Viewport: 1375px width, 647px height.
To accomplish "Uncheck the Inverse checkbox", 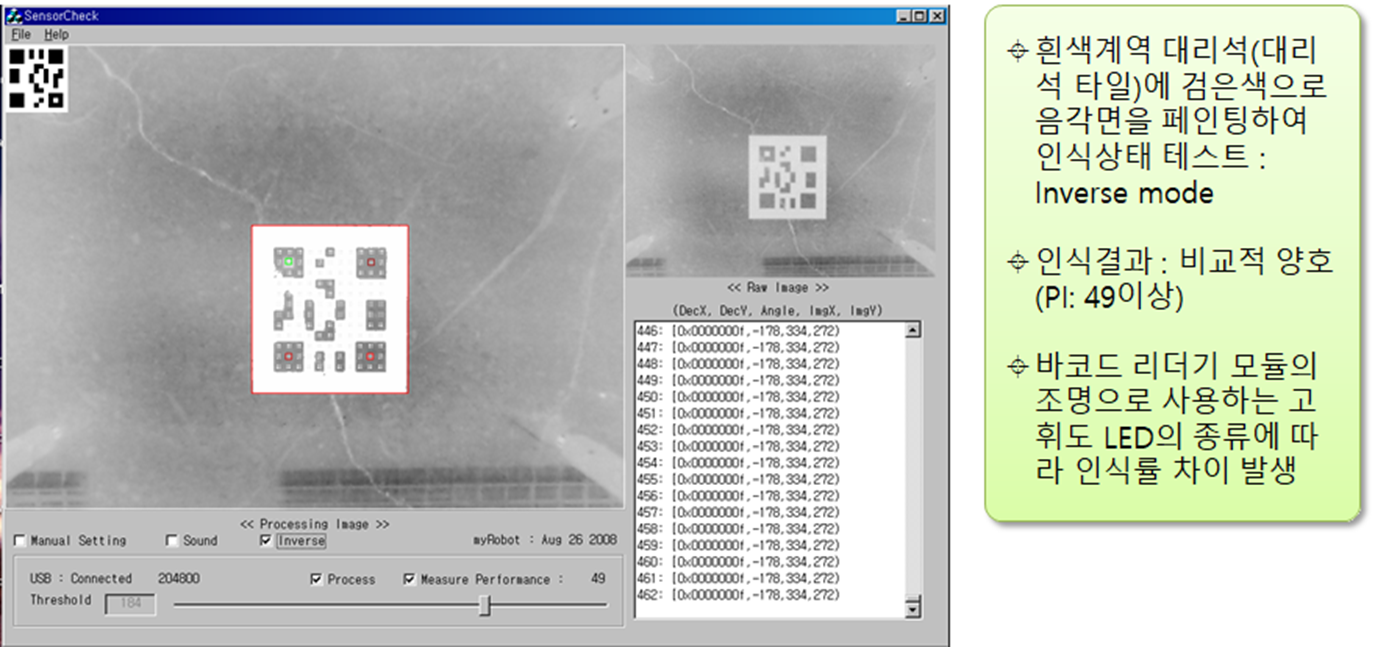I will pyautogui.click(x=265, y=541).
